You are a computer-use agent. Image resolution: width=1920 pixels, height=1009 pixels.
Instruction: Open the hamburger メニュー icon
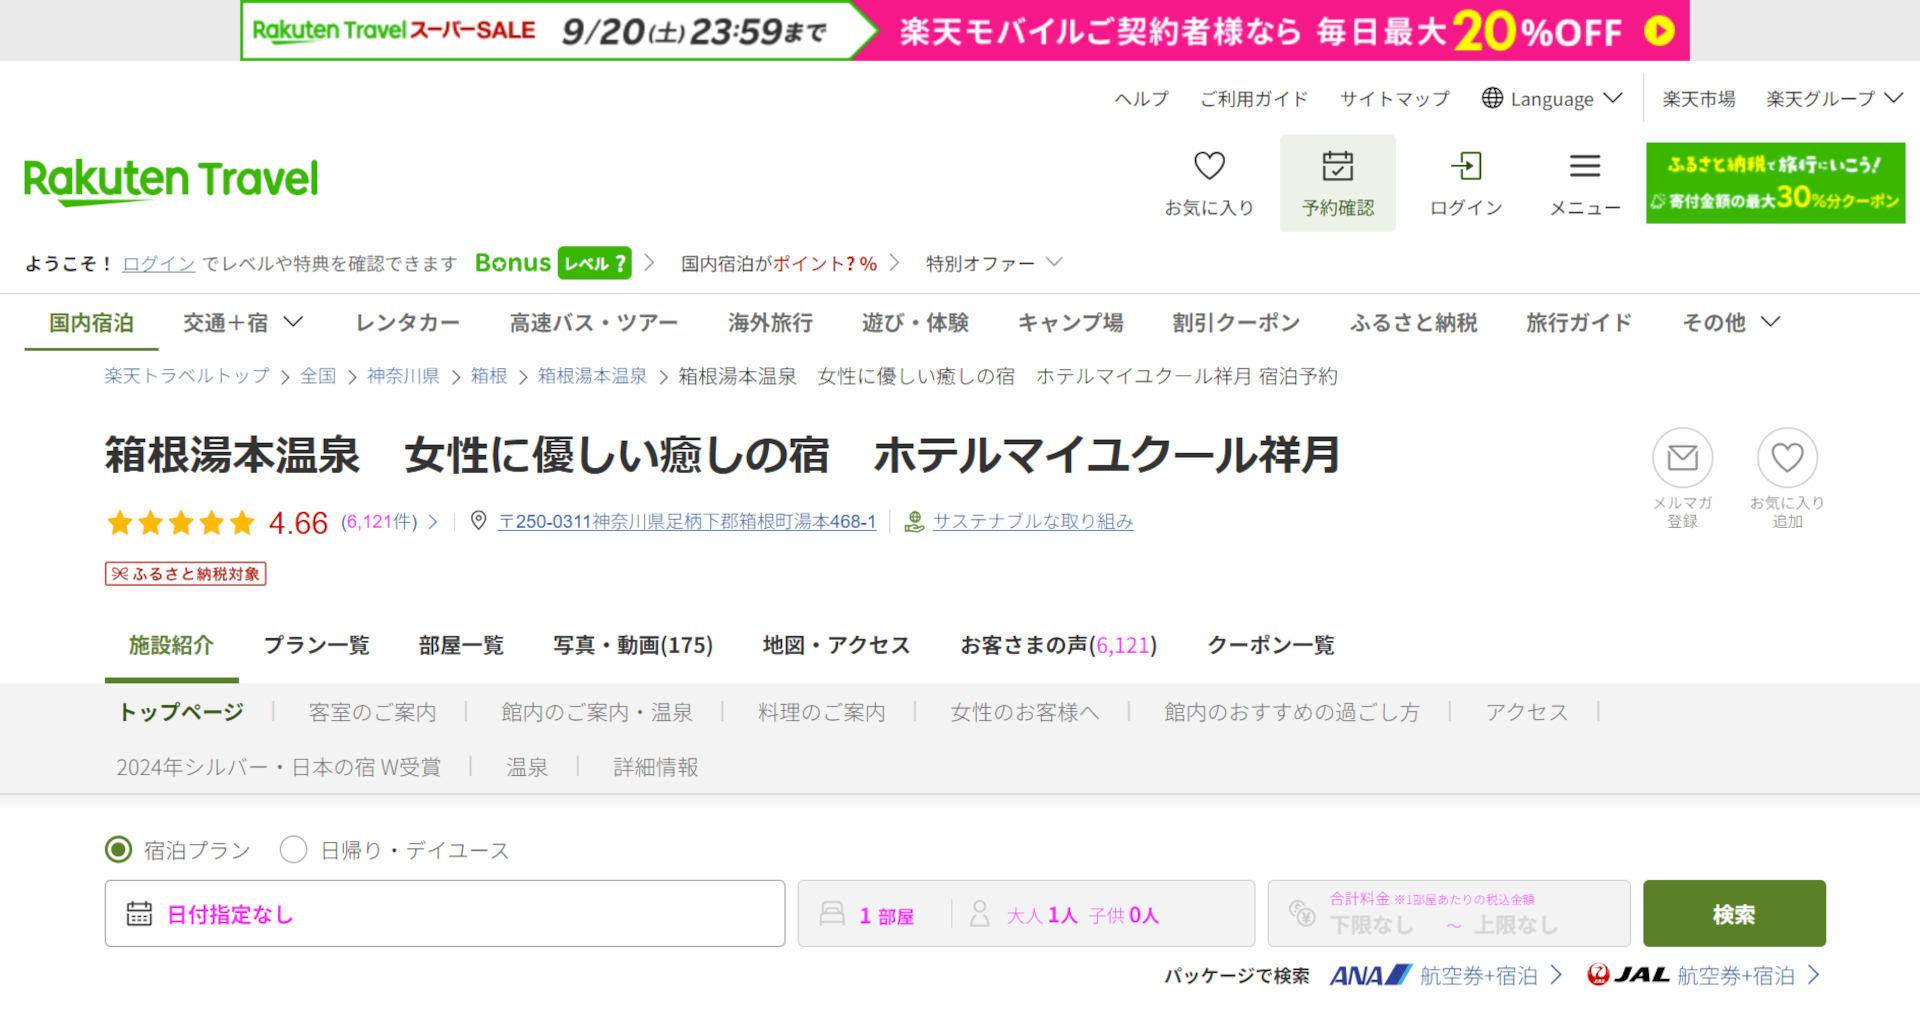(1584, 168)
